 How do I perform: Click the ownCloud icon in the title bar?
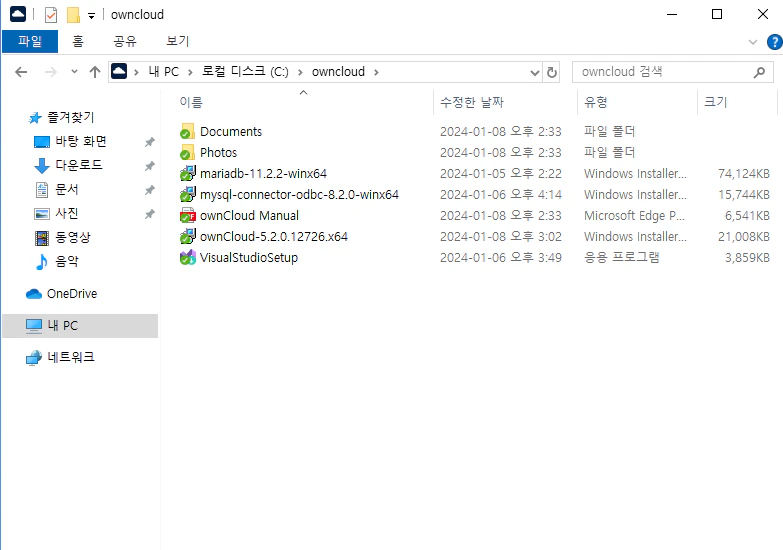[x=18, y=14]
